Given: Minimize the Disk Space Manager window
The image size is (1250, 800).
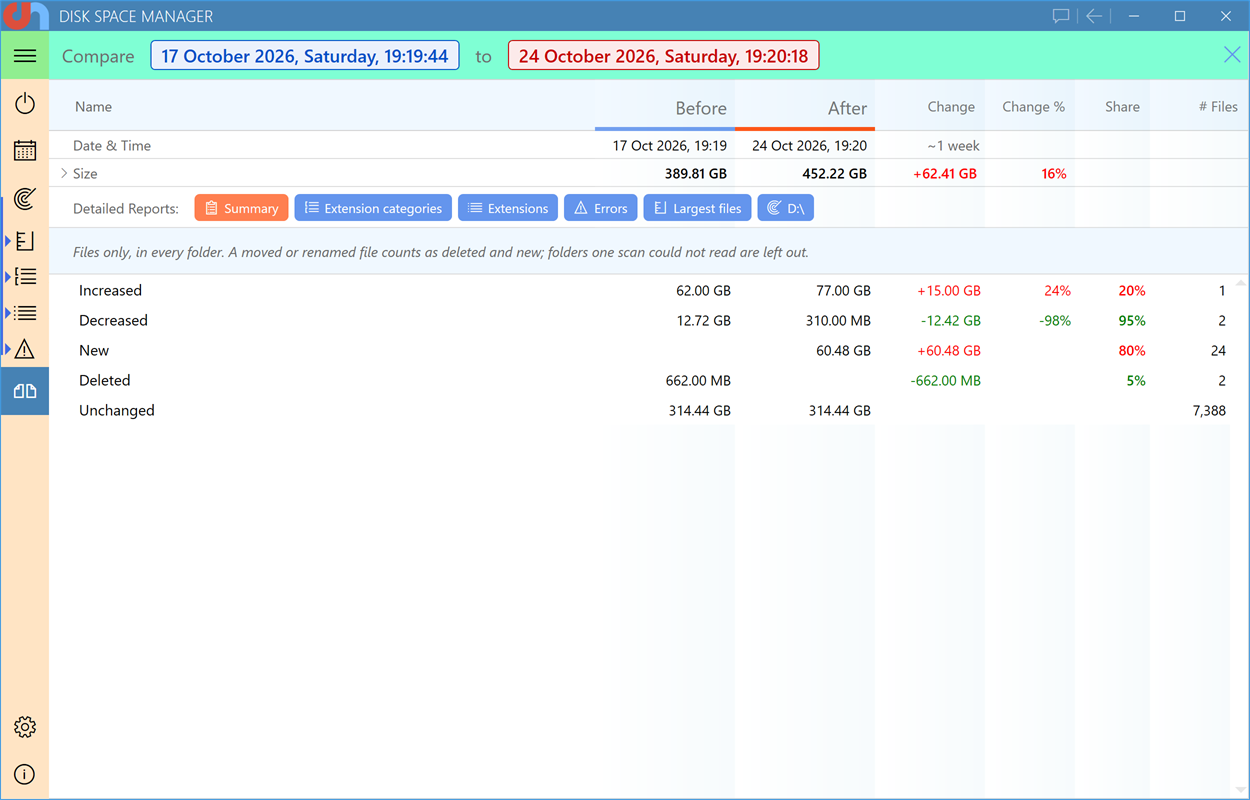Looking at the screenshot, I should (1133, 16).
